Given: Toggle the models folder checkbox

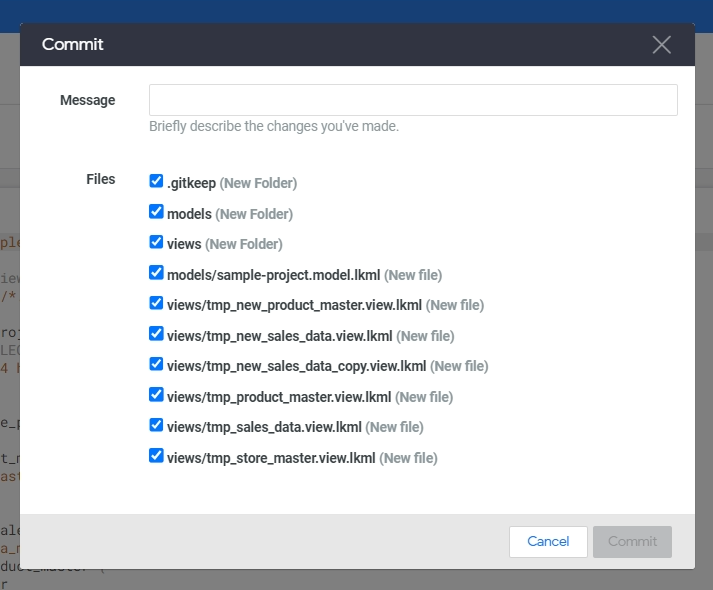Looking at the screenshot, I should tap(156, 212).
